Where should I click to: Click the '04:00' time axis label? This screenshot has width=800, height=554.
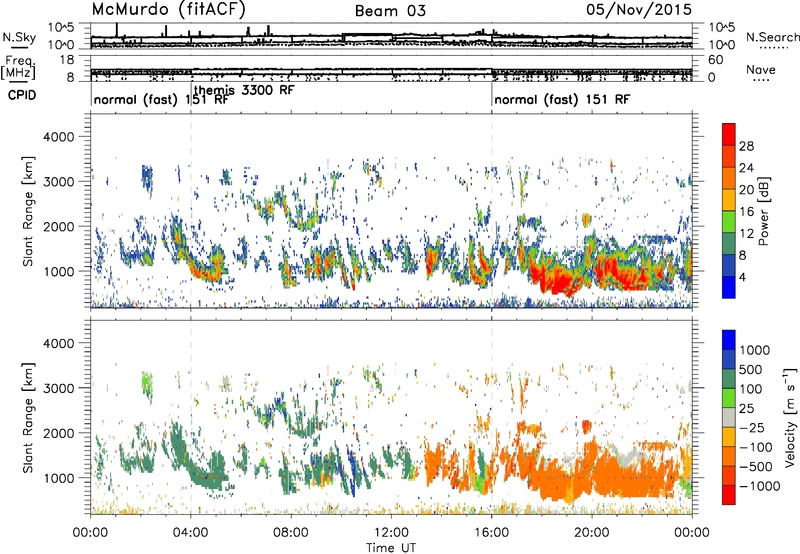[x=191, y=533]
